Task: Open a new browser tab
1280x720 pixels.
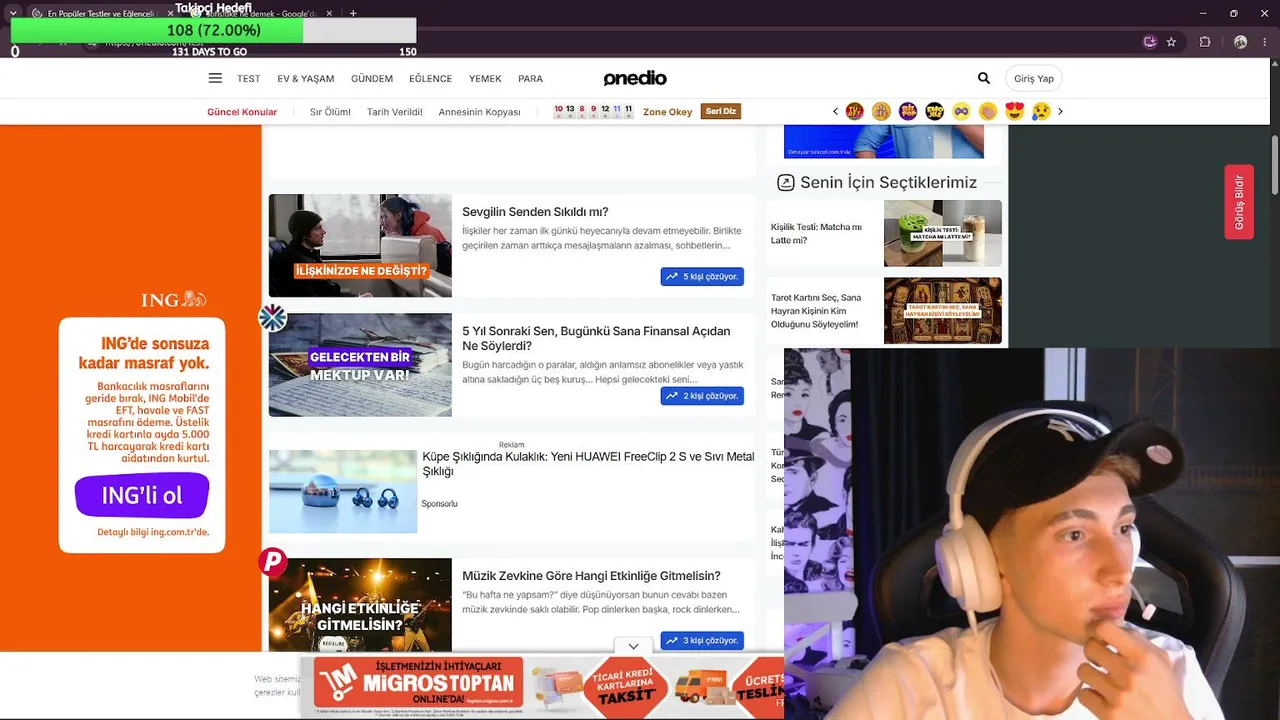Action: pos(353,13)
